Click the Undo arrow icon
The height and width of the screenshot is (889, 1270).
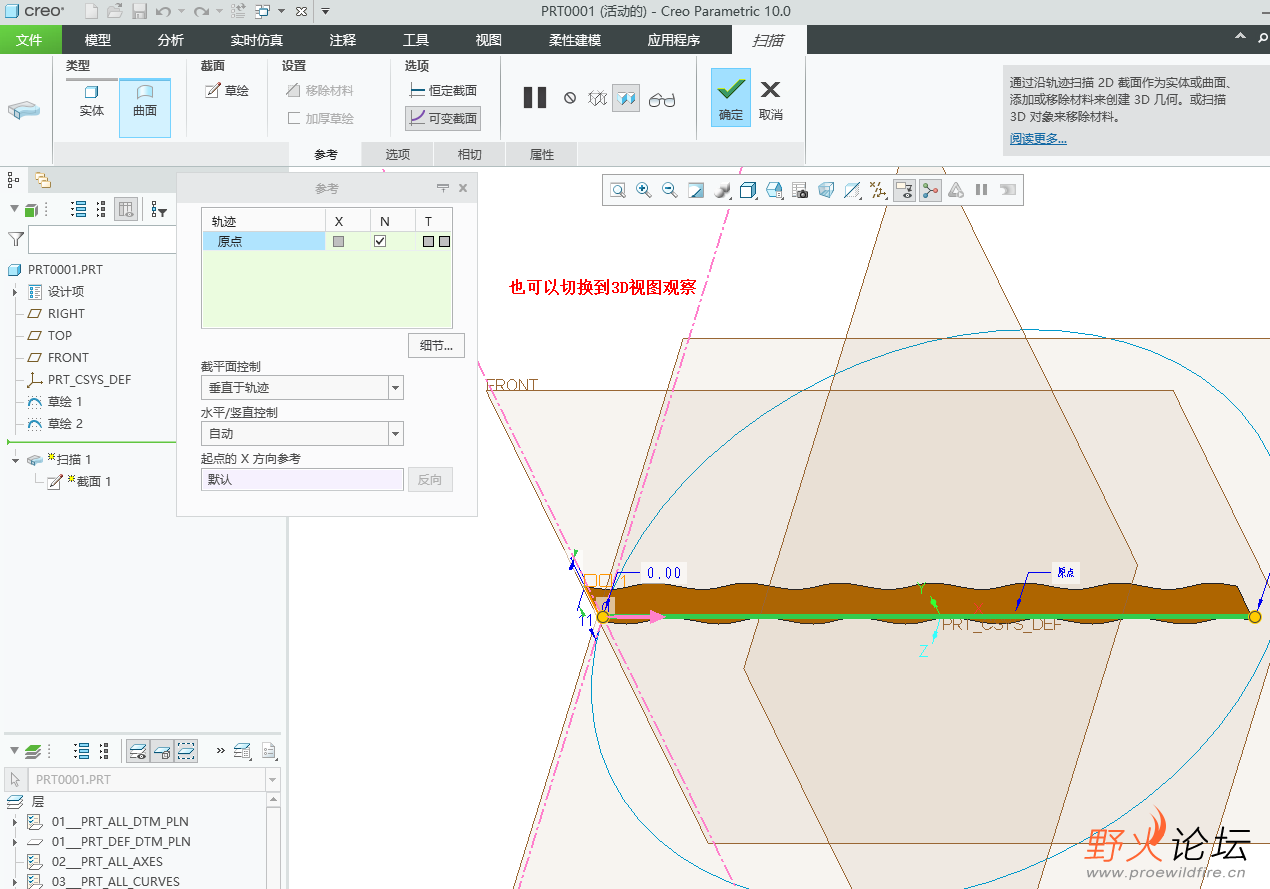(163, 12)
